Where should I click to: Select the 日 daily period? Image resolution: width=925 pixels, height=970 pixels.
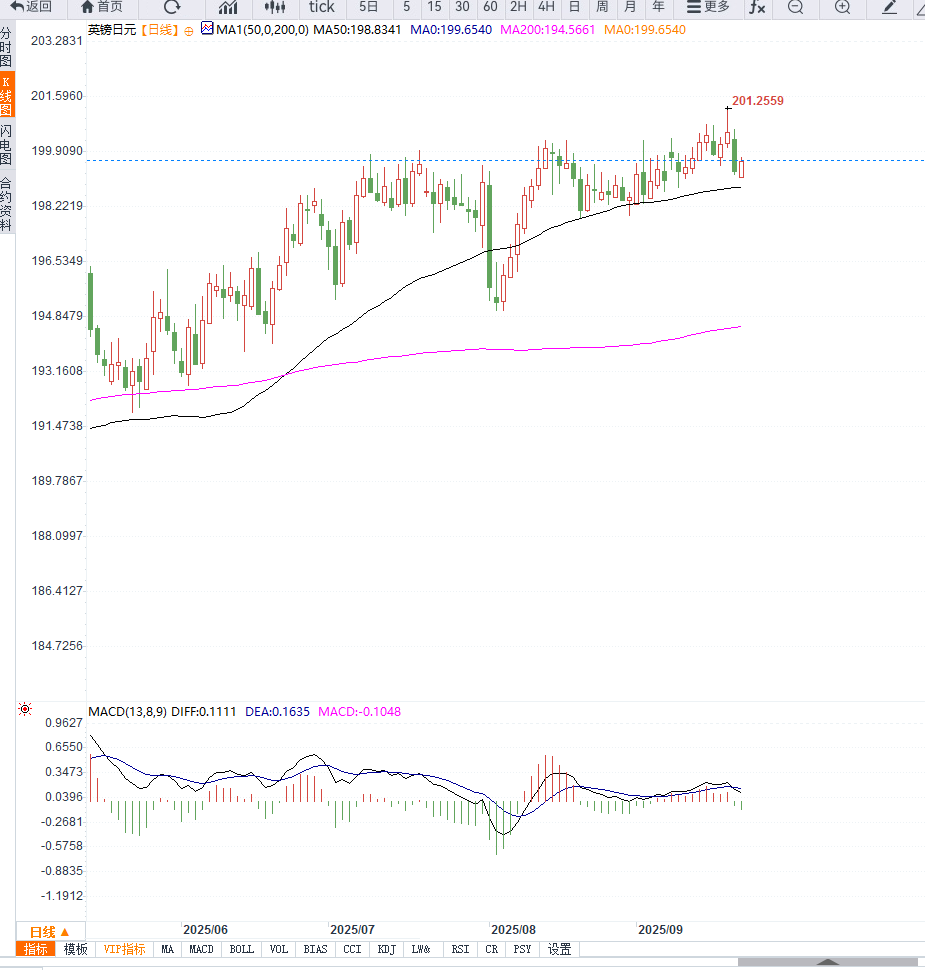(x=574, y=7)
